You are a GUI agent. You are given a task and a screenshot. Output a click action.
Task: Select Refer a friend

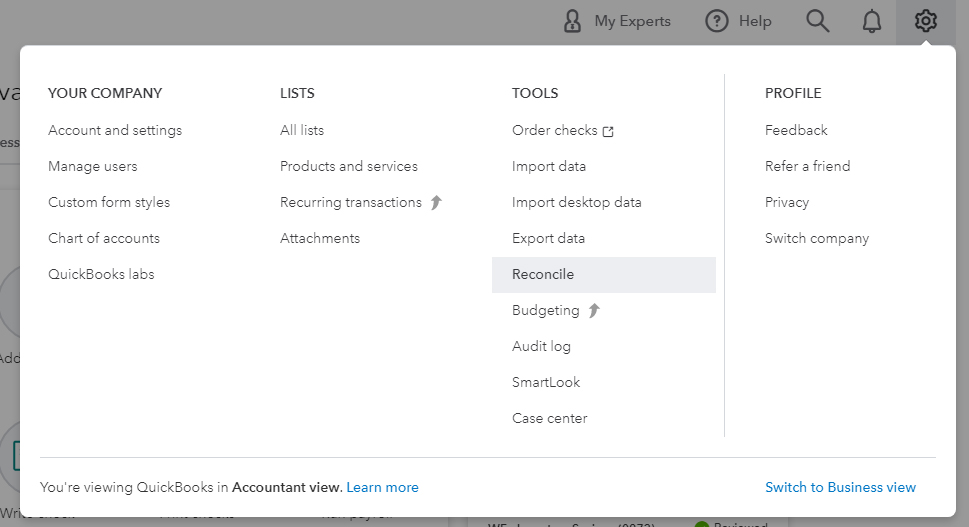click(807, 166)
